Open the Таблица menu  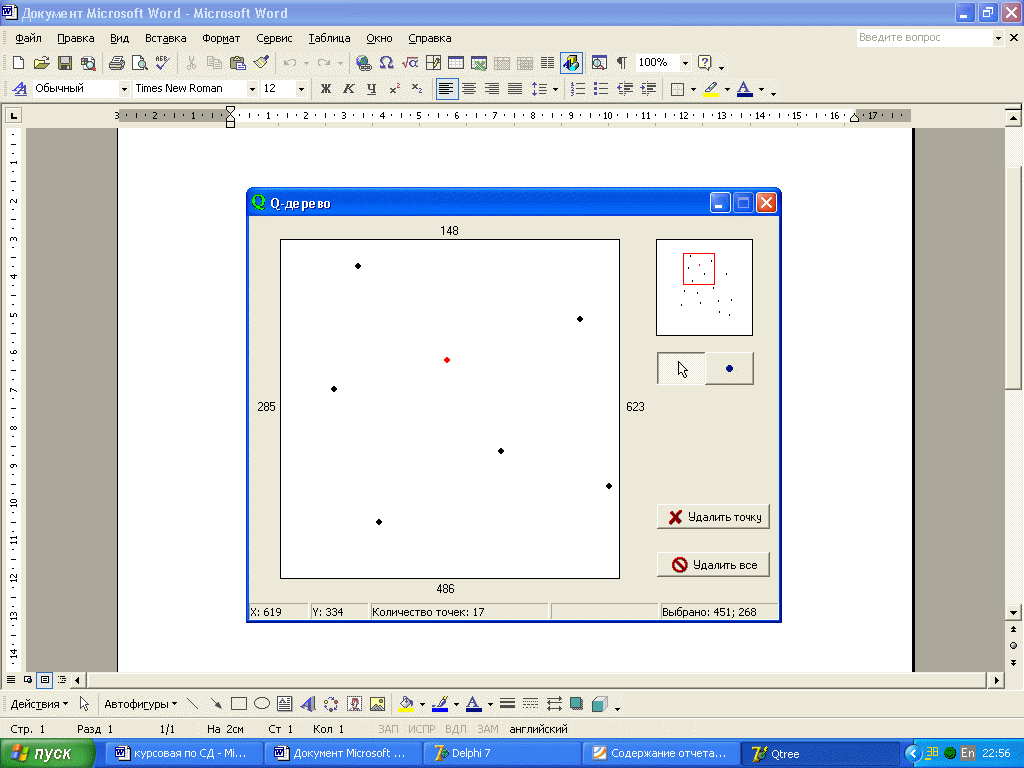click(x=329, y=38)
